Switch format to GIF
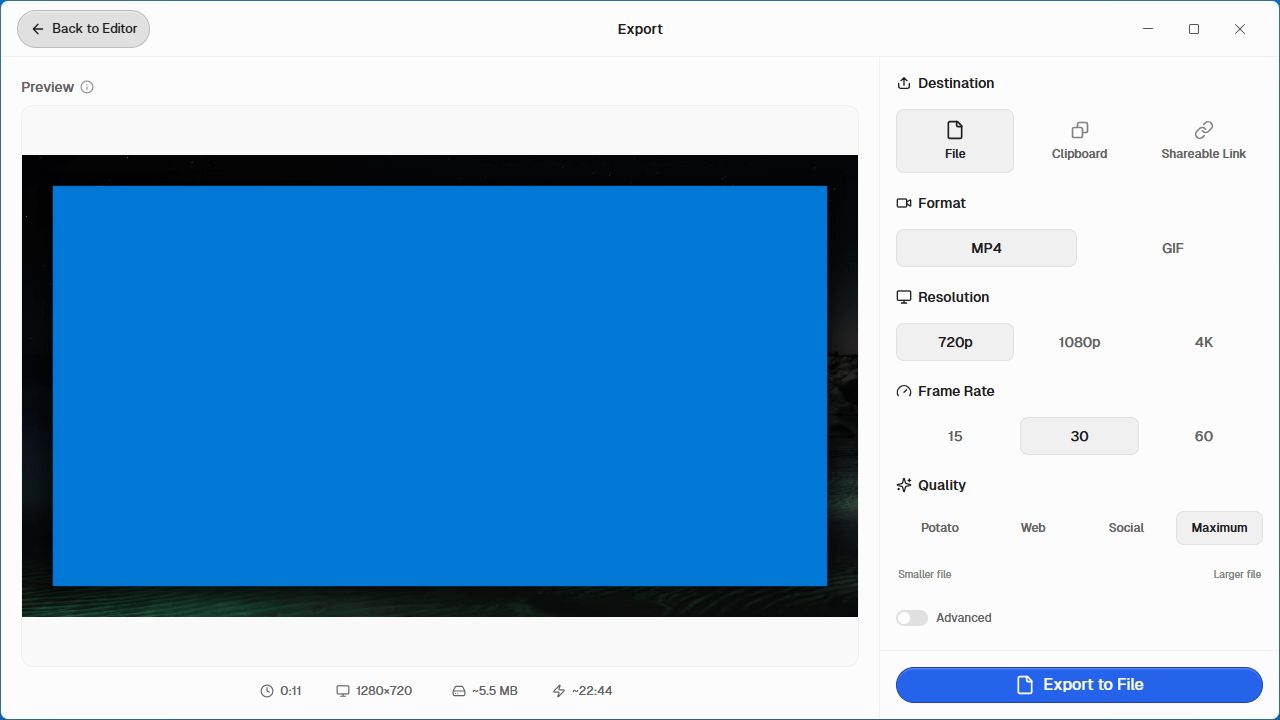This screenshot has height=720, width=1280. tap(1172, 248)
